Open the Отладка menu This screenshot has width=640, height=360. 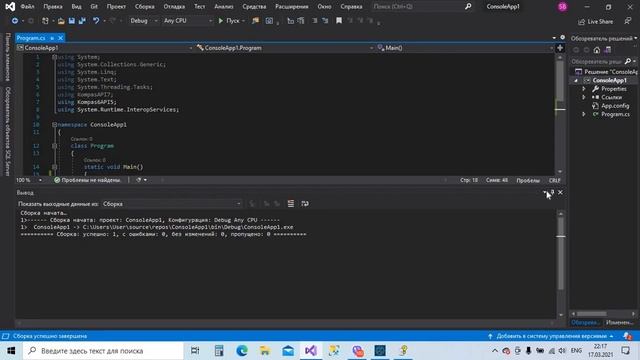pos(174,7)
